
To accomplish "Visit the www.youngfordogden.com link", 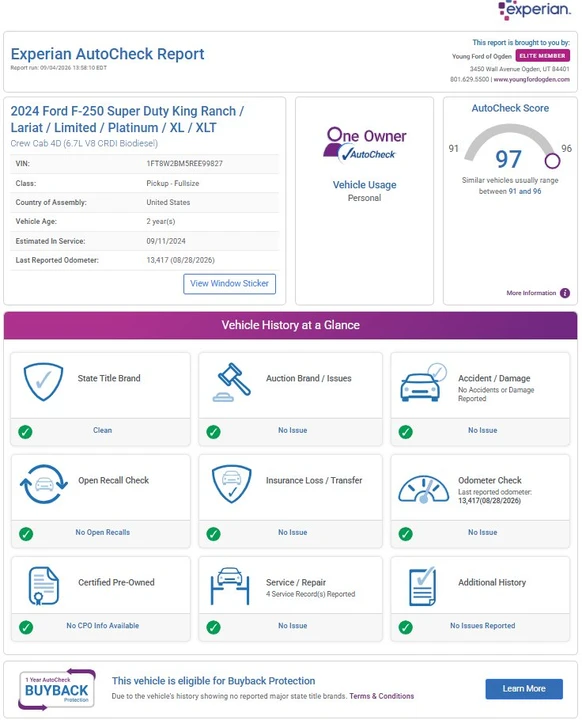I will tap(531, 79).
